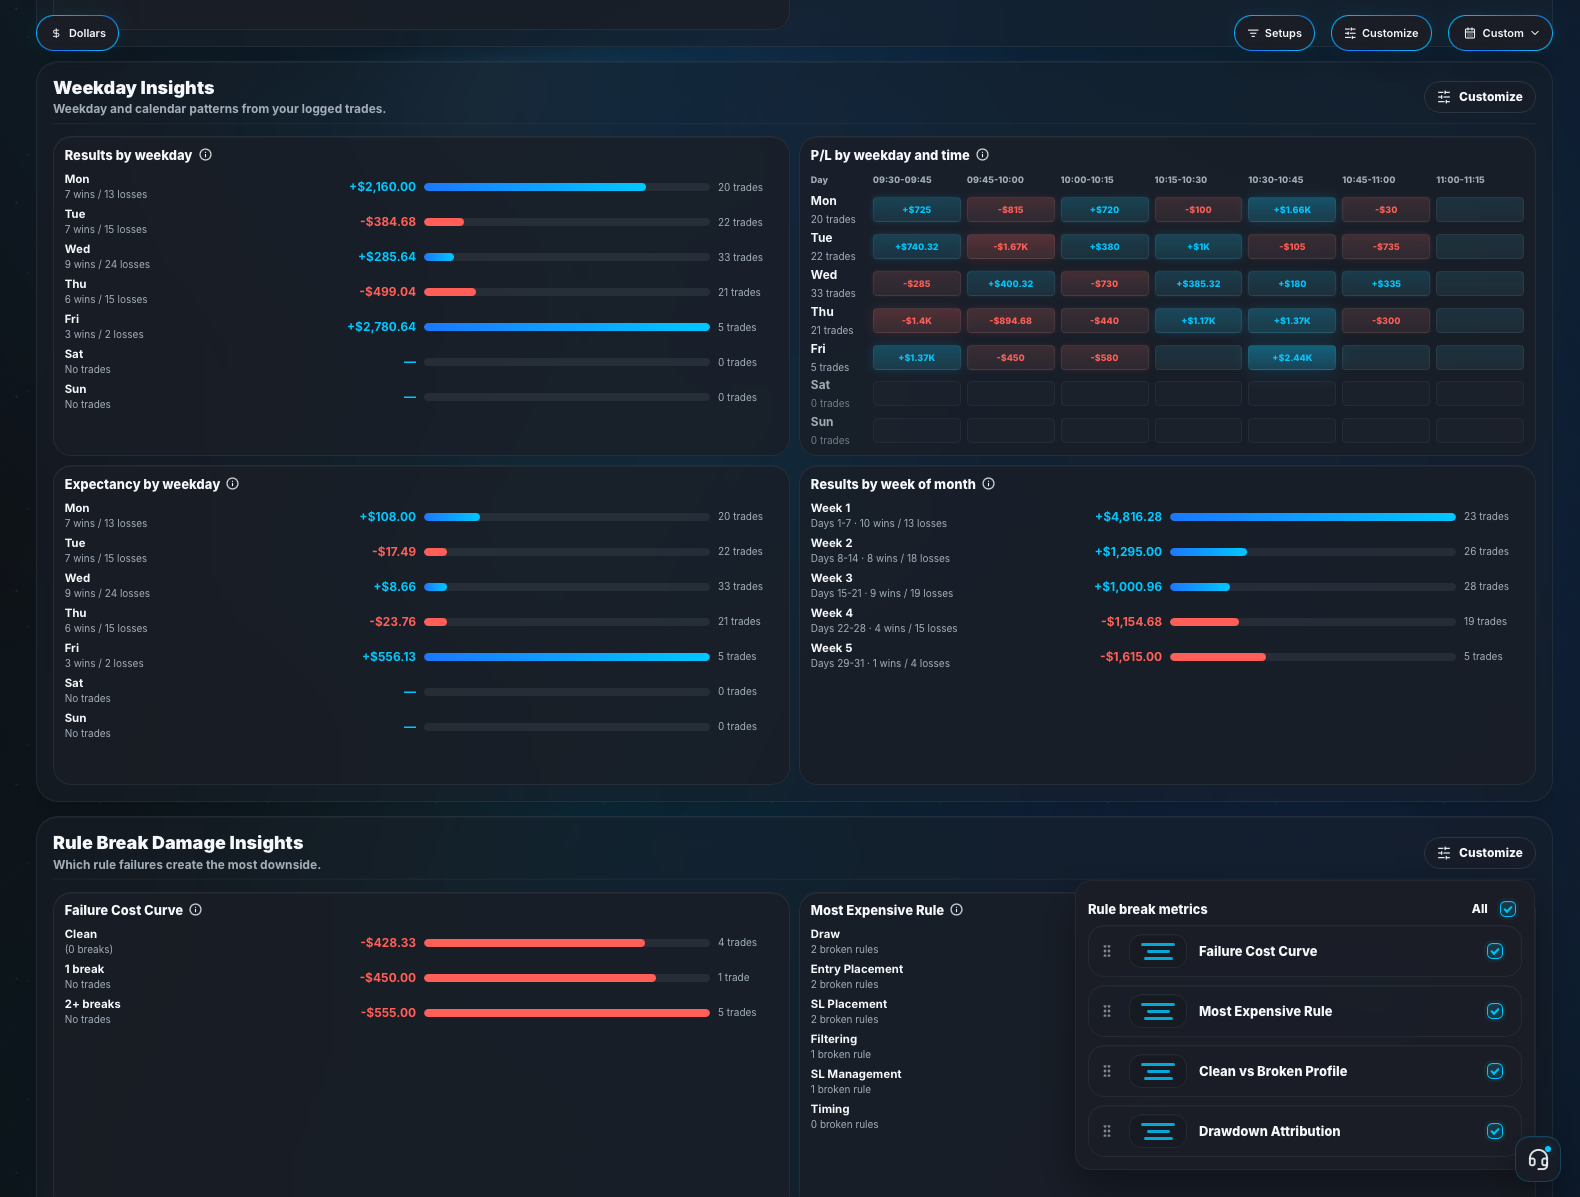Click the info icon beside Expectancy by weekday
The width and height of the screenshot is (1580, 1197).
pyautogui.click(x=232, y=484)
